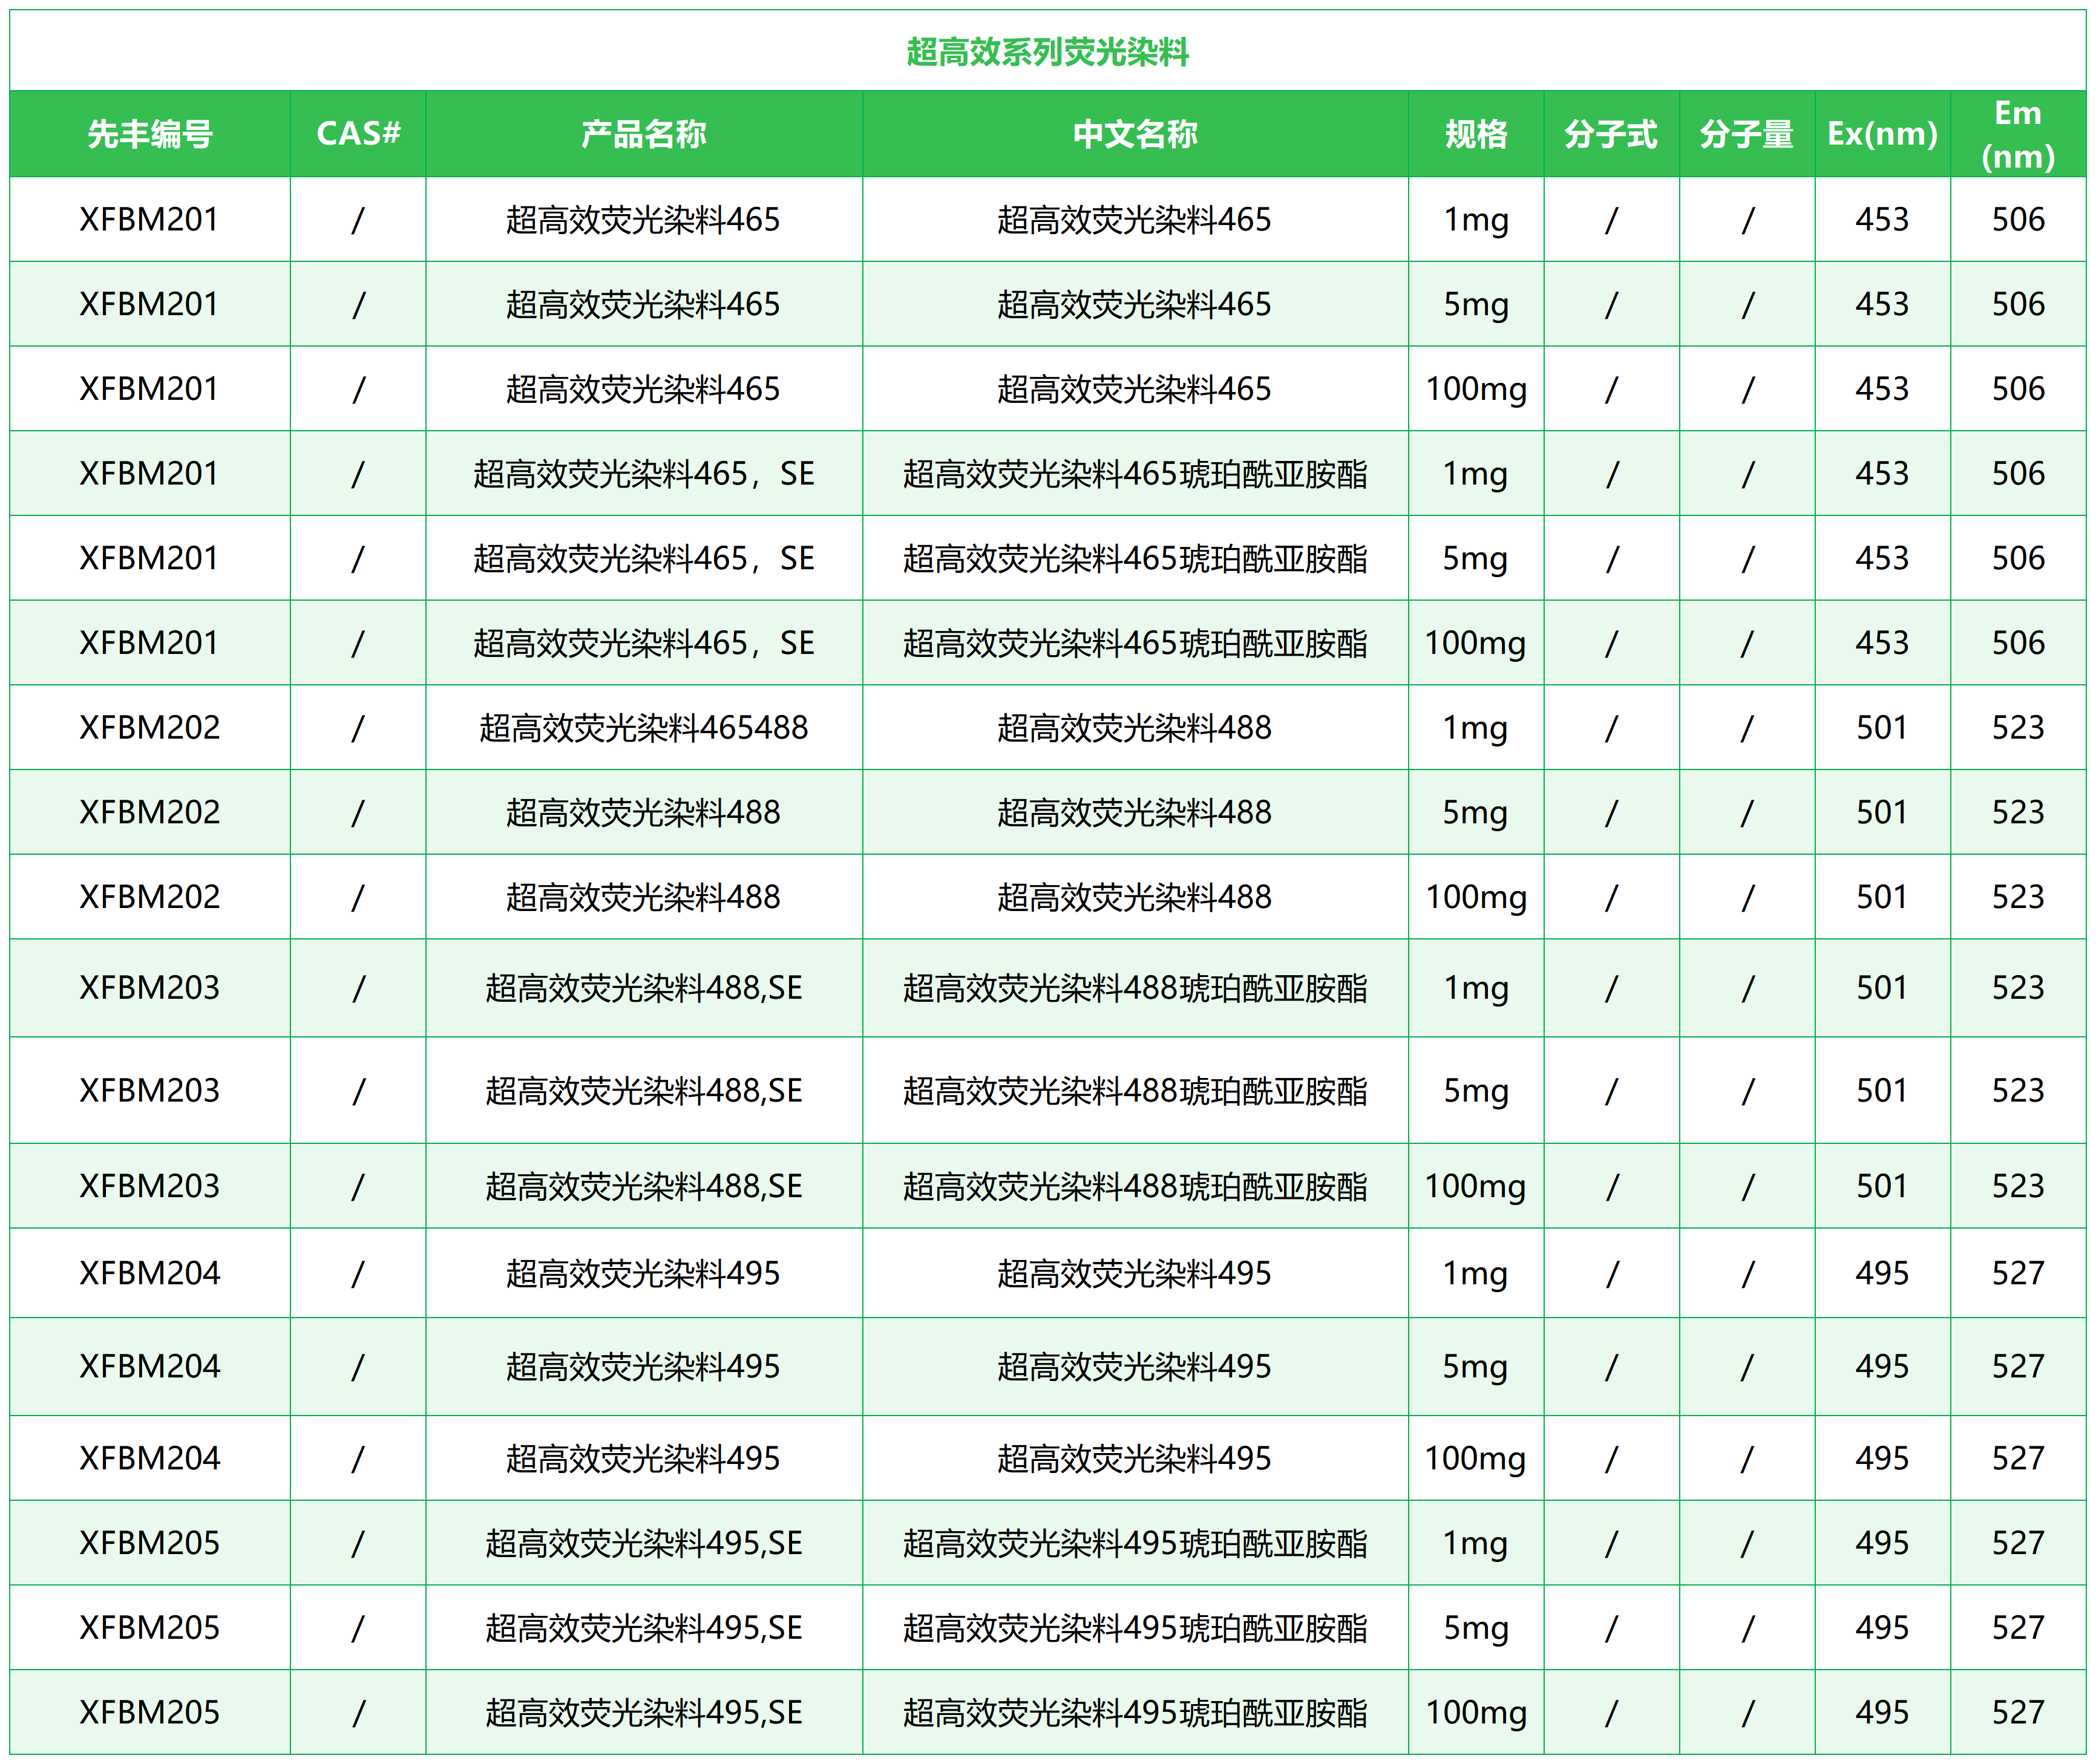This screenshot has height=1764, width=2096.
Task: Click Ex value 495 in XFBM205 1mg row
Action: [1882, 1543]
